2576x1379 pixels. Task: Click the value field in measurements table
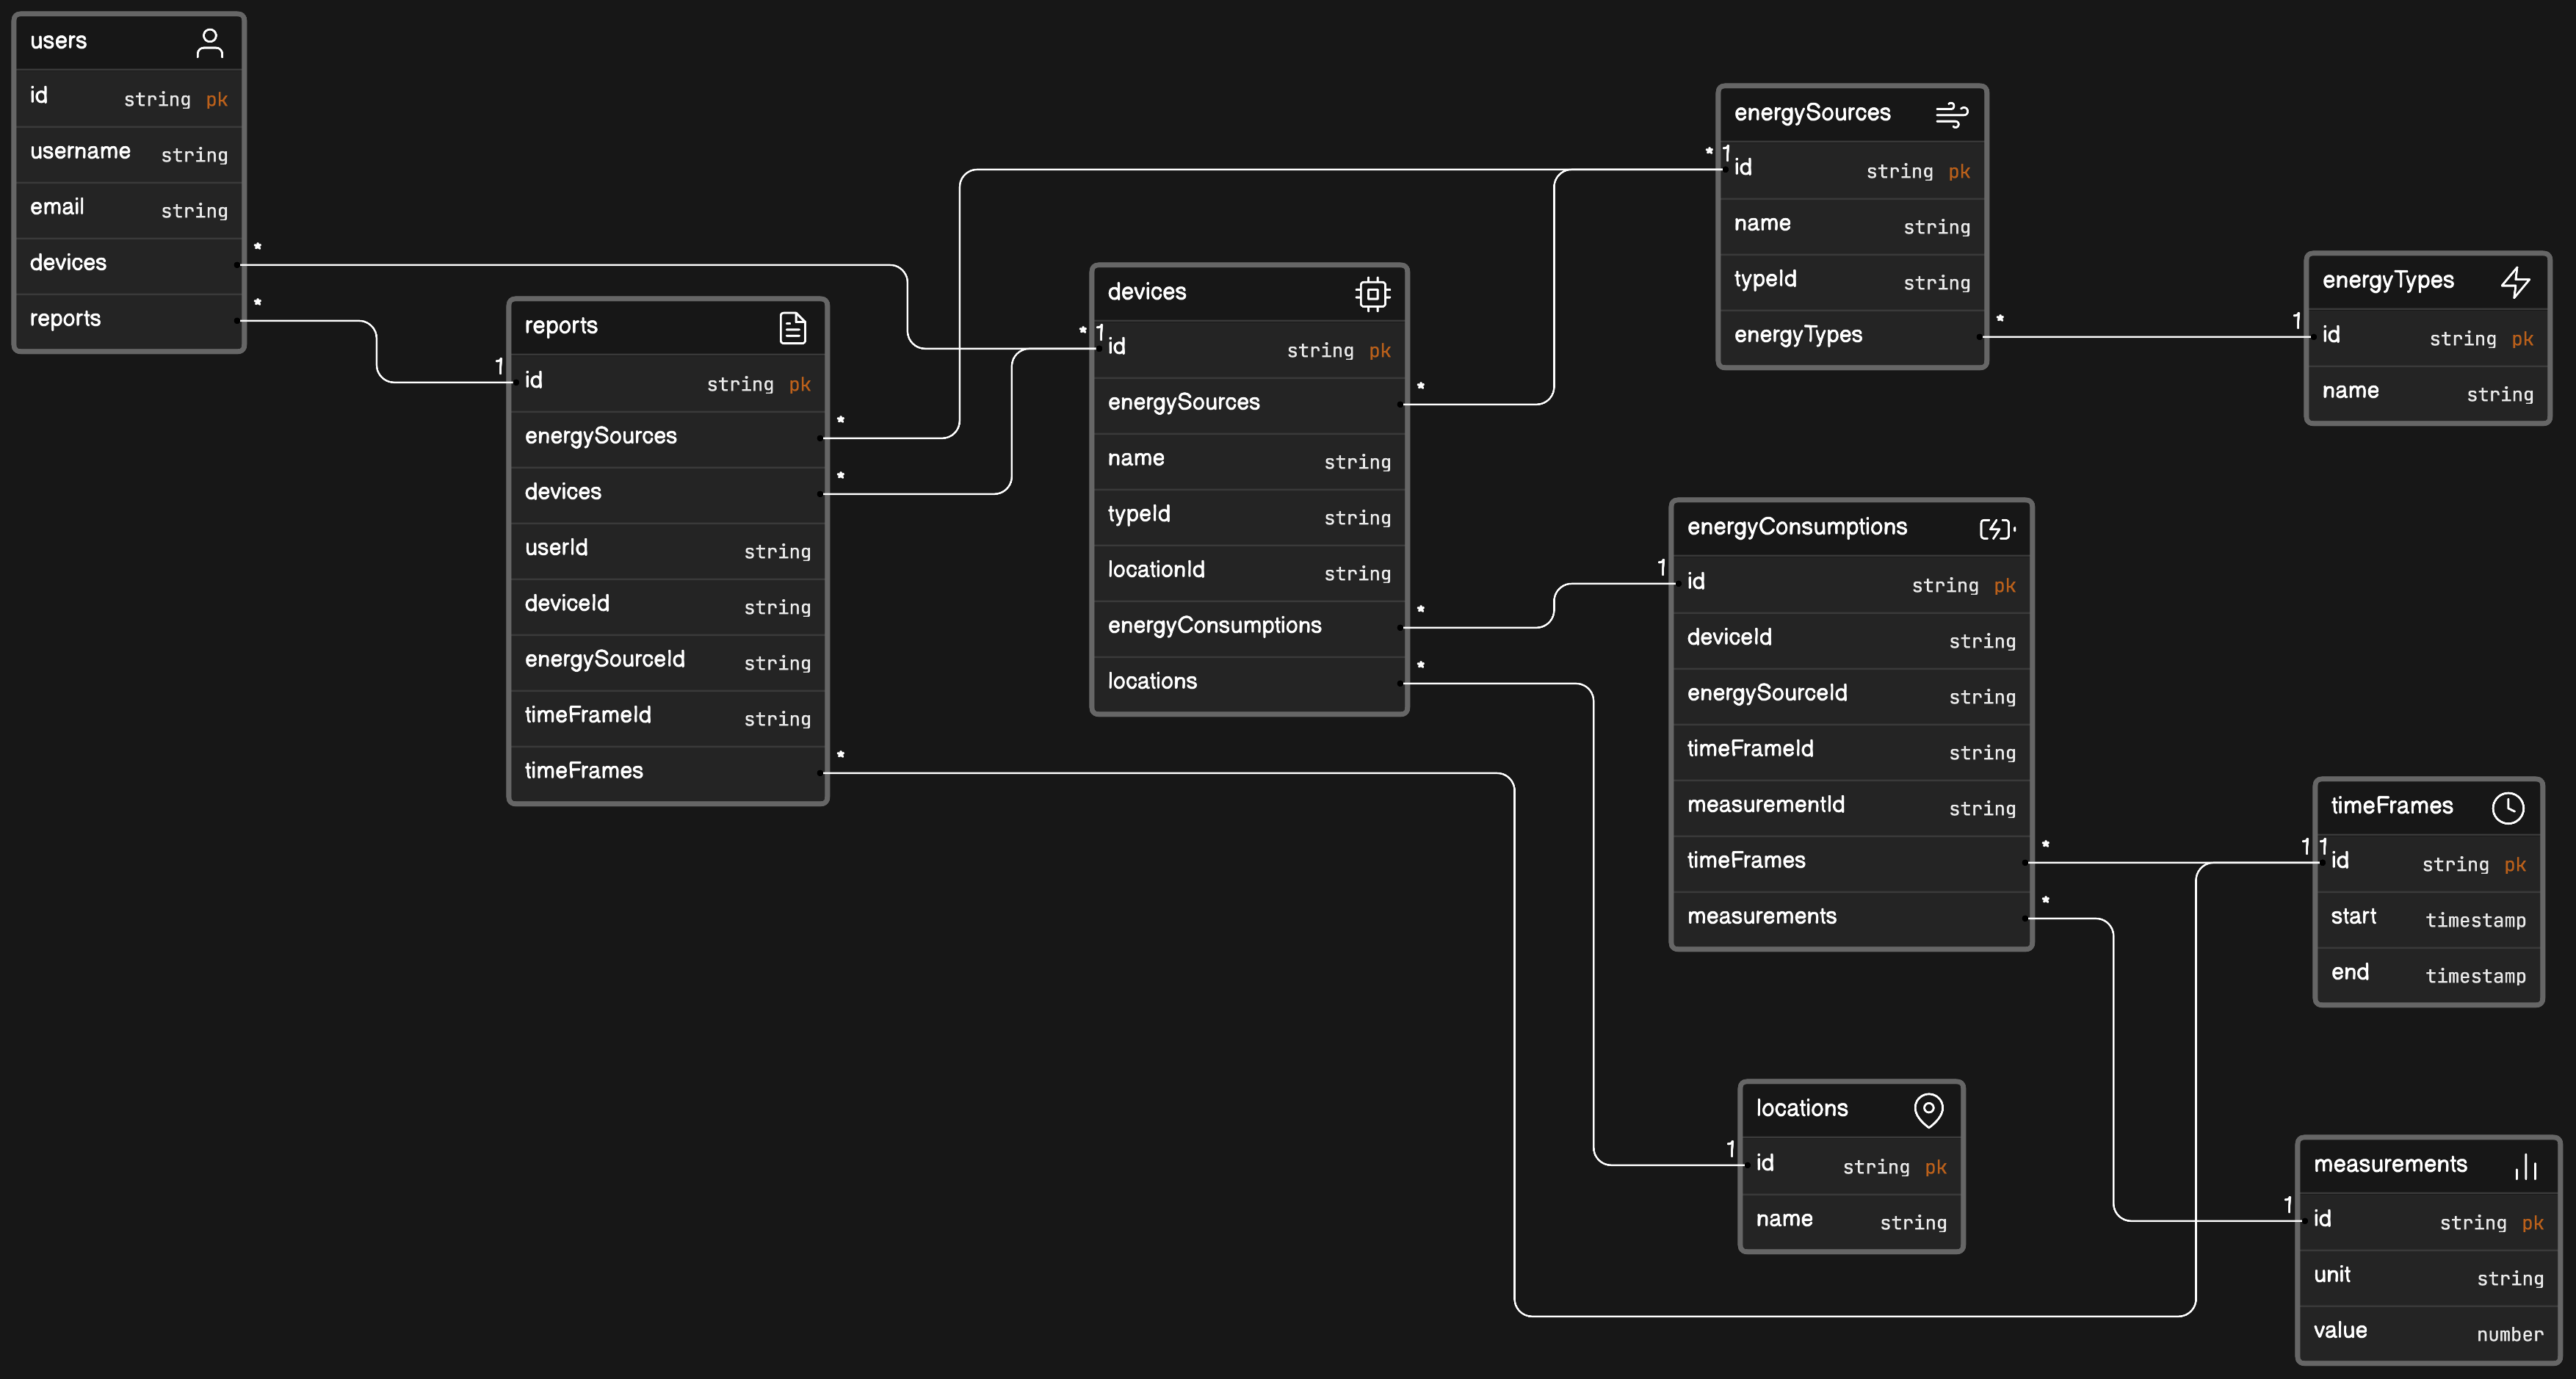tap(2341, 1330)
